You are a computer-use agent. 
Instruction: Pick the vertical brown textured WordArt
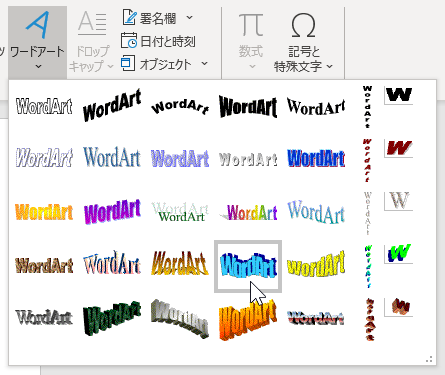[369, 319]
